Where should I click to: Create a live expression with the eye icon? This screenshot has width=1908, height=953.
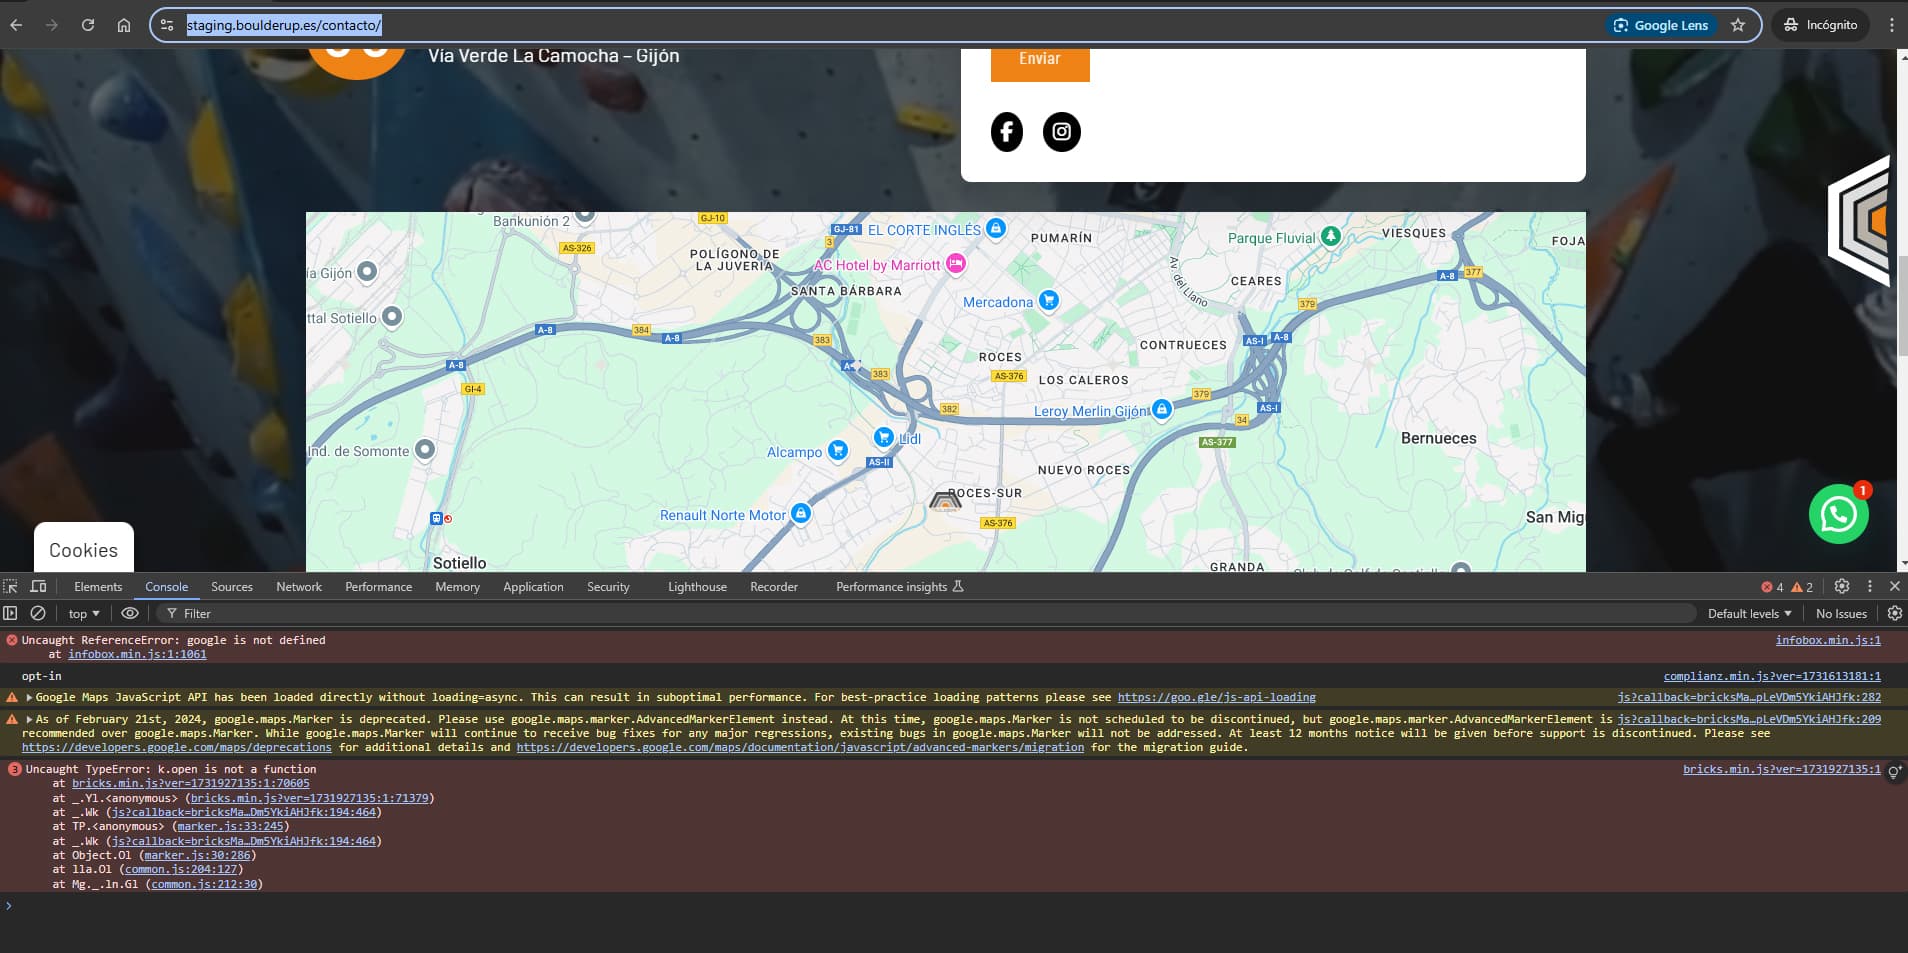pyautogui.click(x=129, y=613)
